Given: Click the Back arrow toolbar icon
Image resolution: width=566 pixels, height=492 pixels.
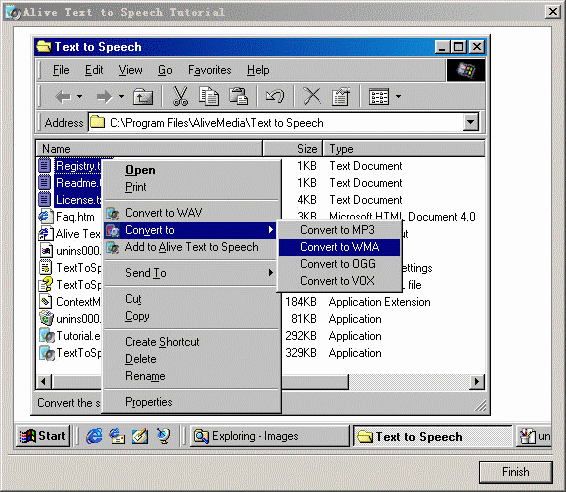Looking at the screenshot, I should point(63,97).
